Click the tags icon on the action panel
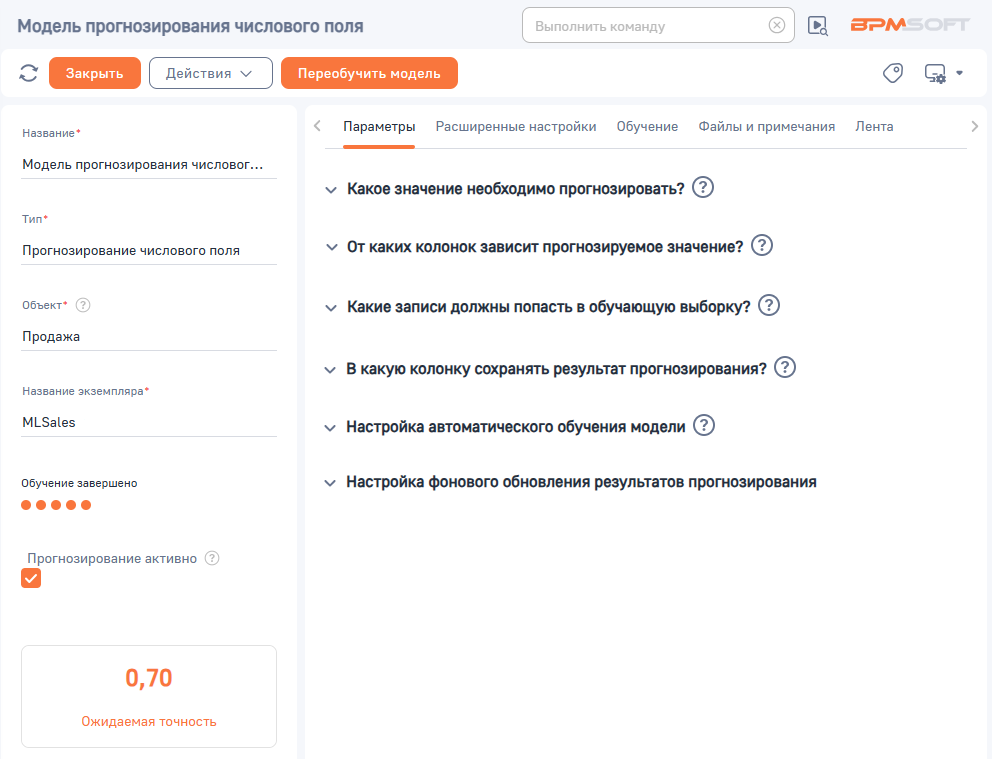This screenshot has width=992, height=759. (892, 72)
